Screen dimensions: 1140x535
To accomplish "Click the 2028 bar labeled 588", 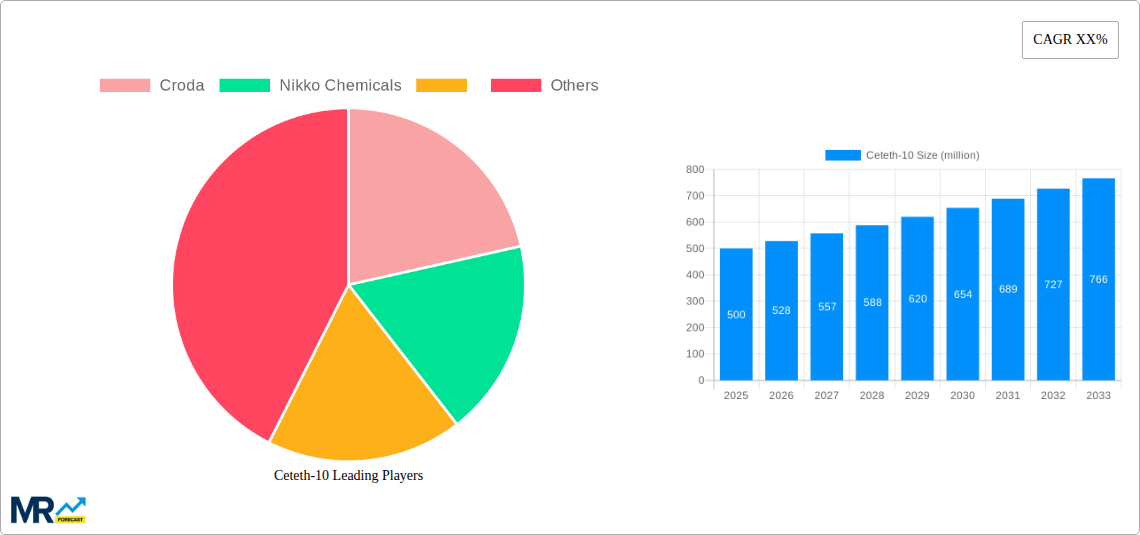I will click(872, 302).
